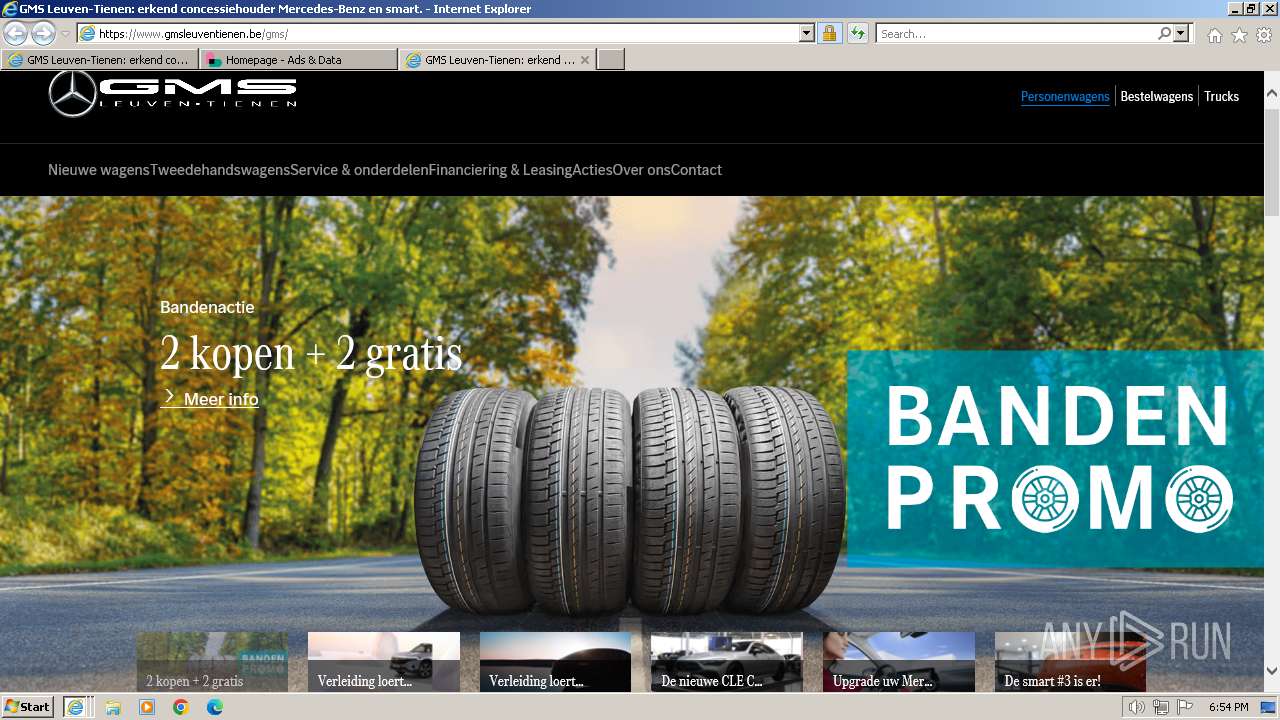Select Trucks in top navigation
The height and width of the screenshot is (720, 1280).
[x=1221, y=97]
